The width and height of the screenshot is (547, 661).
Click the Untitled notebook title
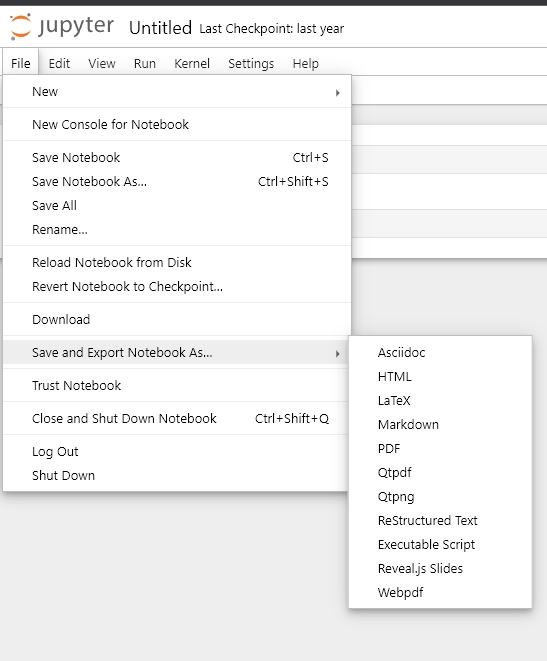(x=160, y=28)
